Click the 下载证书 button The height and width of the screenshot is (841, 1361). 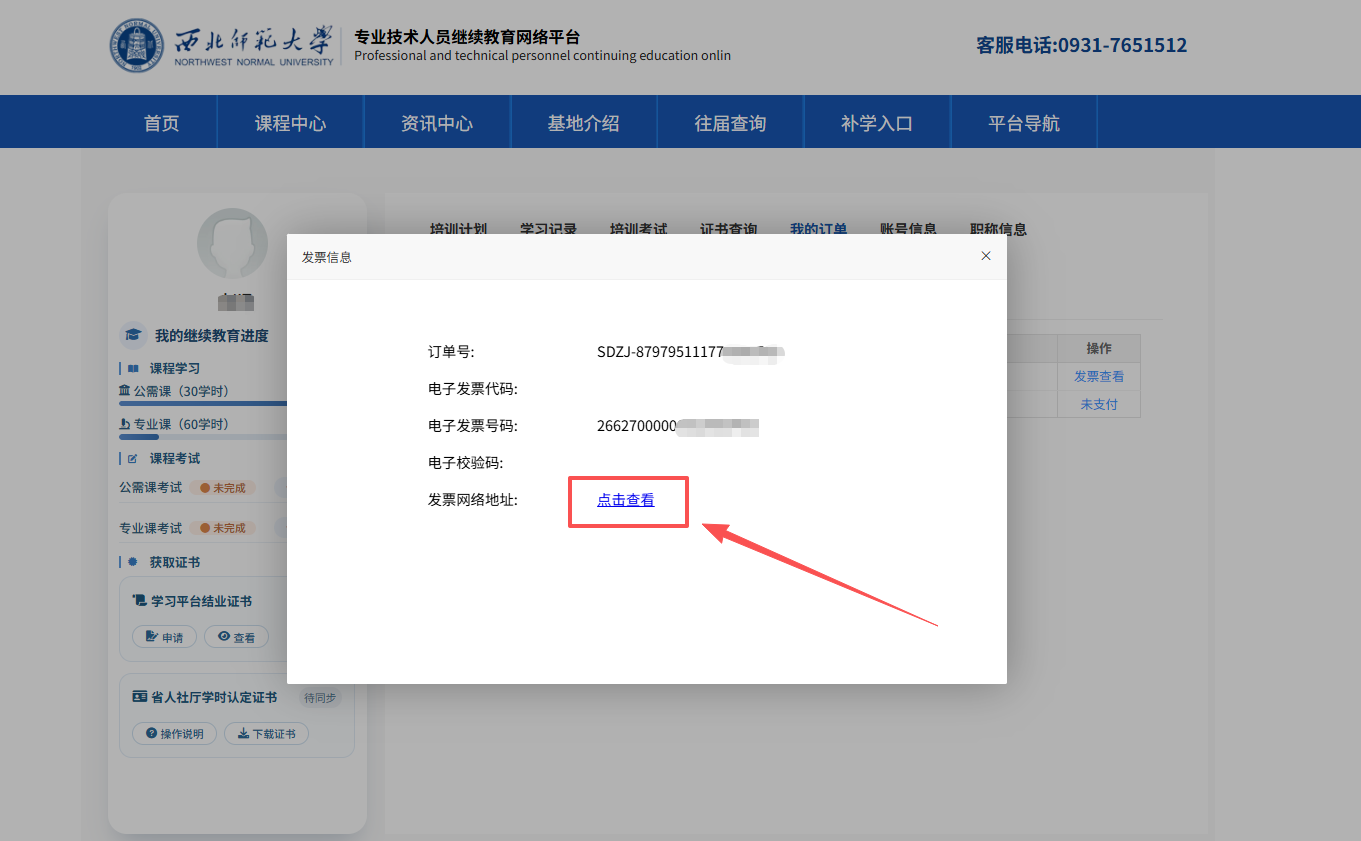click(x=266, y=734)
